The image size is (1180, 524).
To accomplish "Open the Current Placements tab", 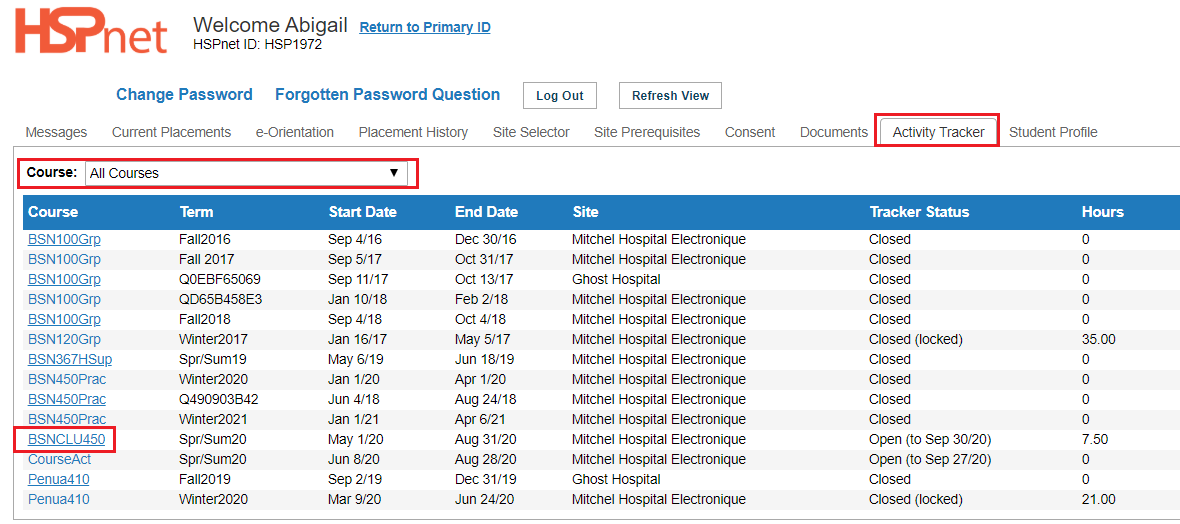I will click(x=172, y=133).
